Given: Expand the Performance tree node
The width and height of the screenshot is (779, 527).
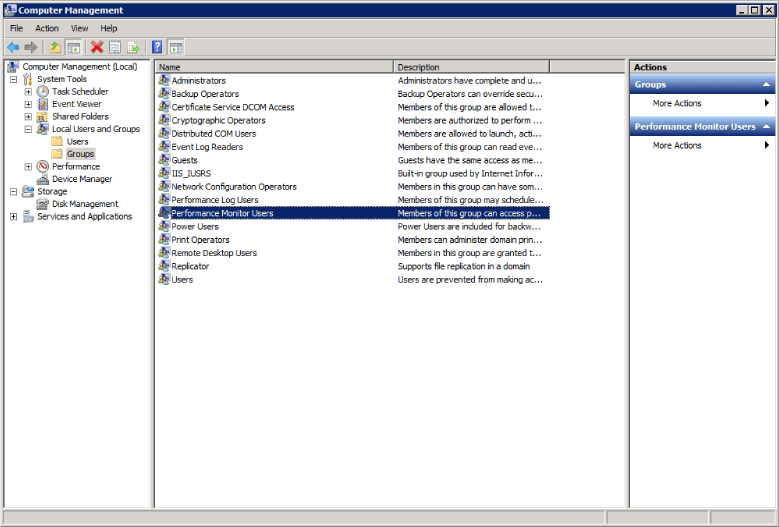Looking at the screenshot, I should point(28,166).
